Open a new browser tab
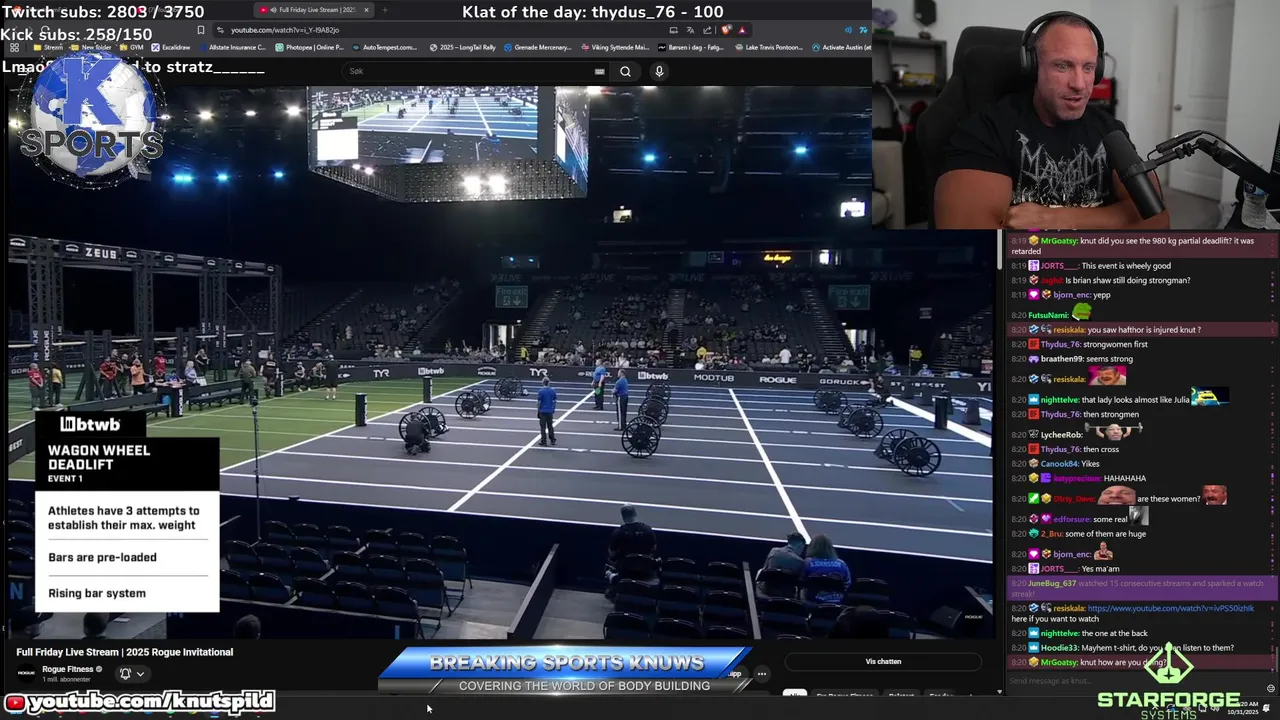Viewport: 1280px width, 720px height. coord(385,10)
